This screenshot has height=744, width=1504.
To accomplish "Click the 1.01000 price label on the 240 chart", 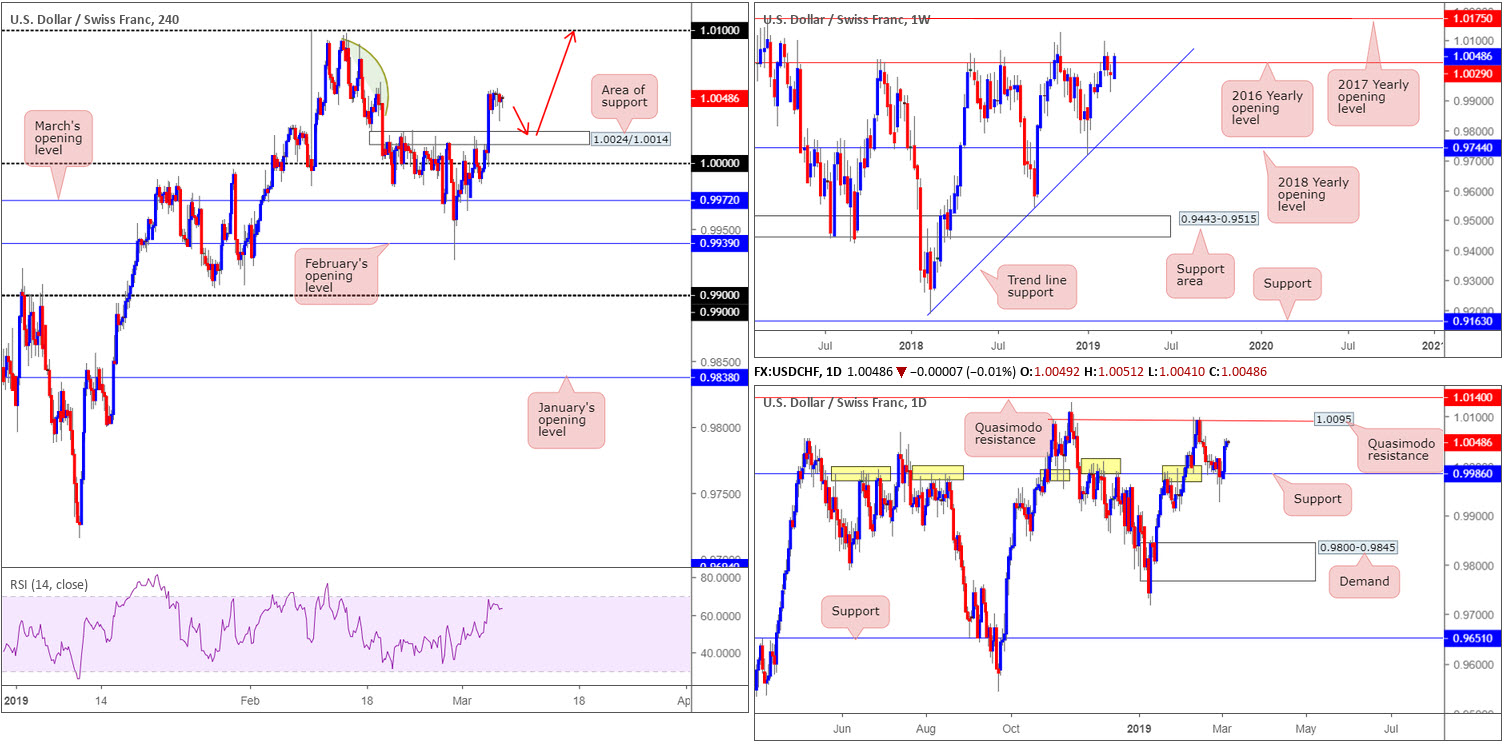I will pos(720,31).
